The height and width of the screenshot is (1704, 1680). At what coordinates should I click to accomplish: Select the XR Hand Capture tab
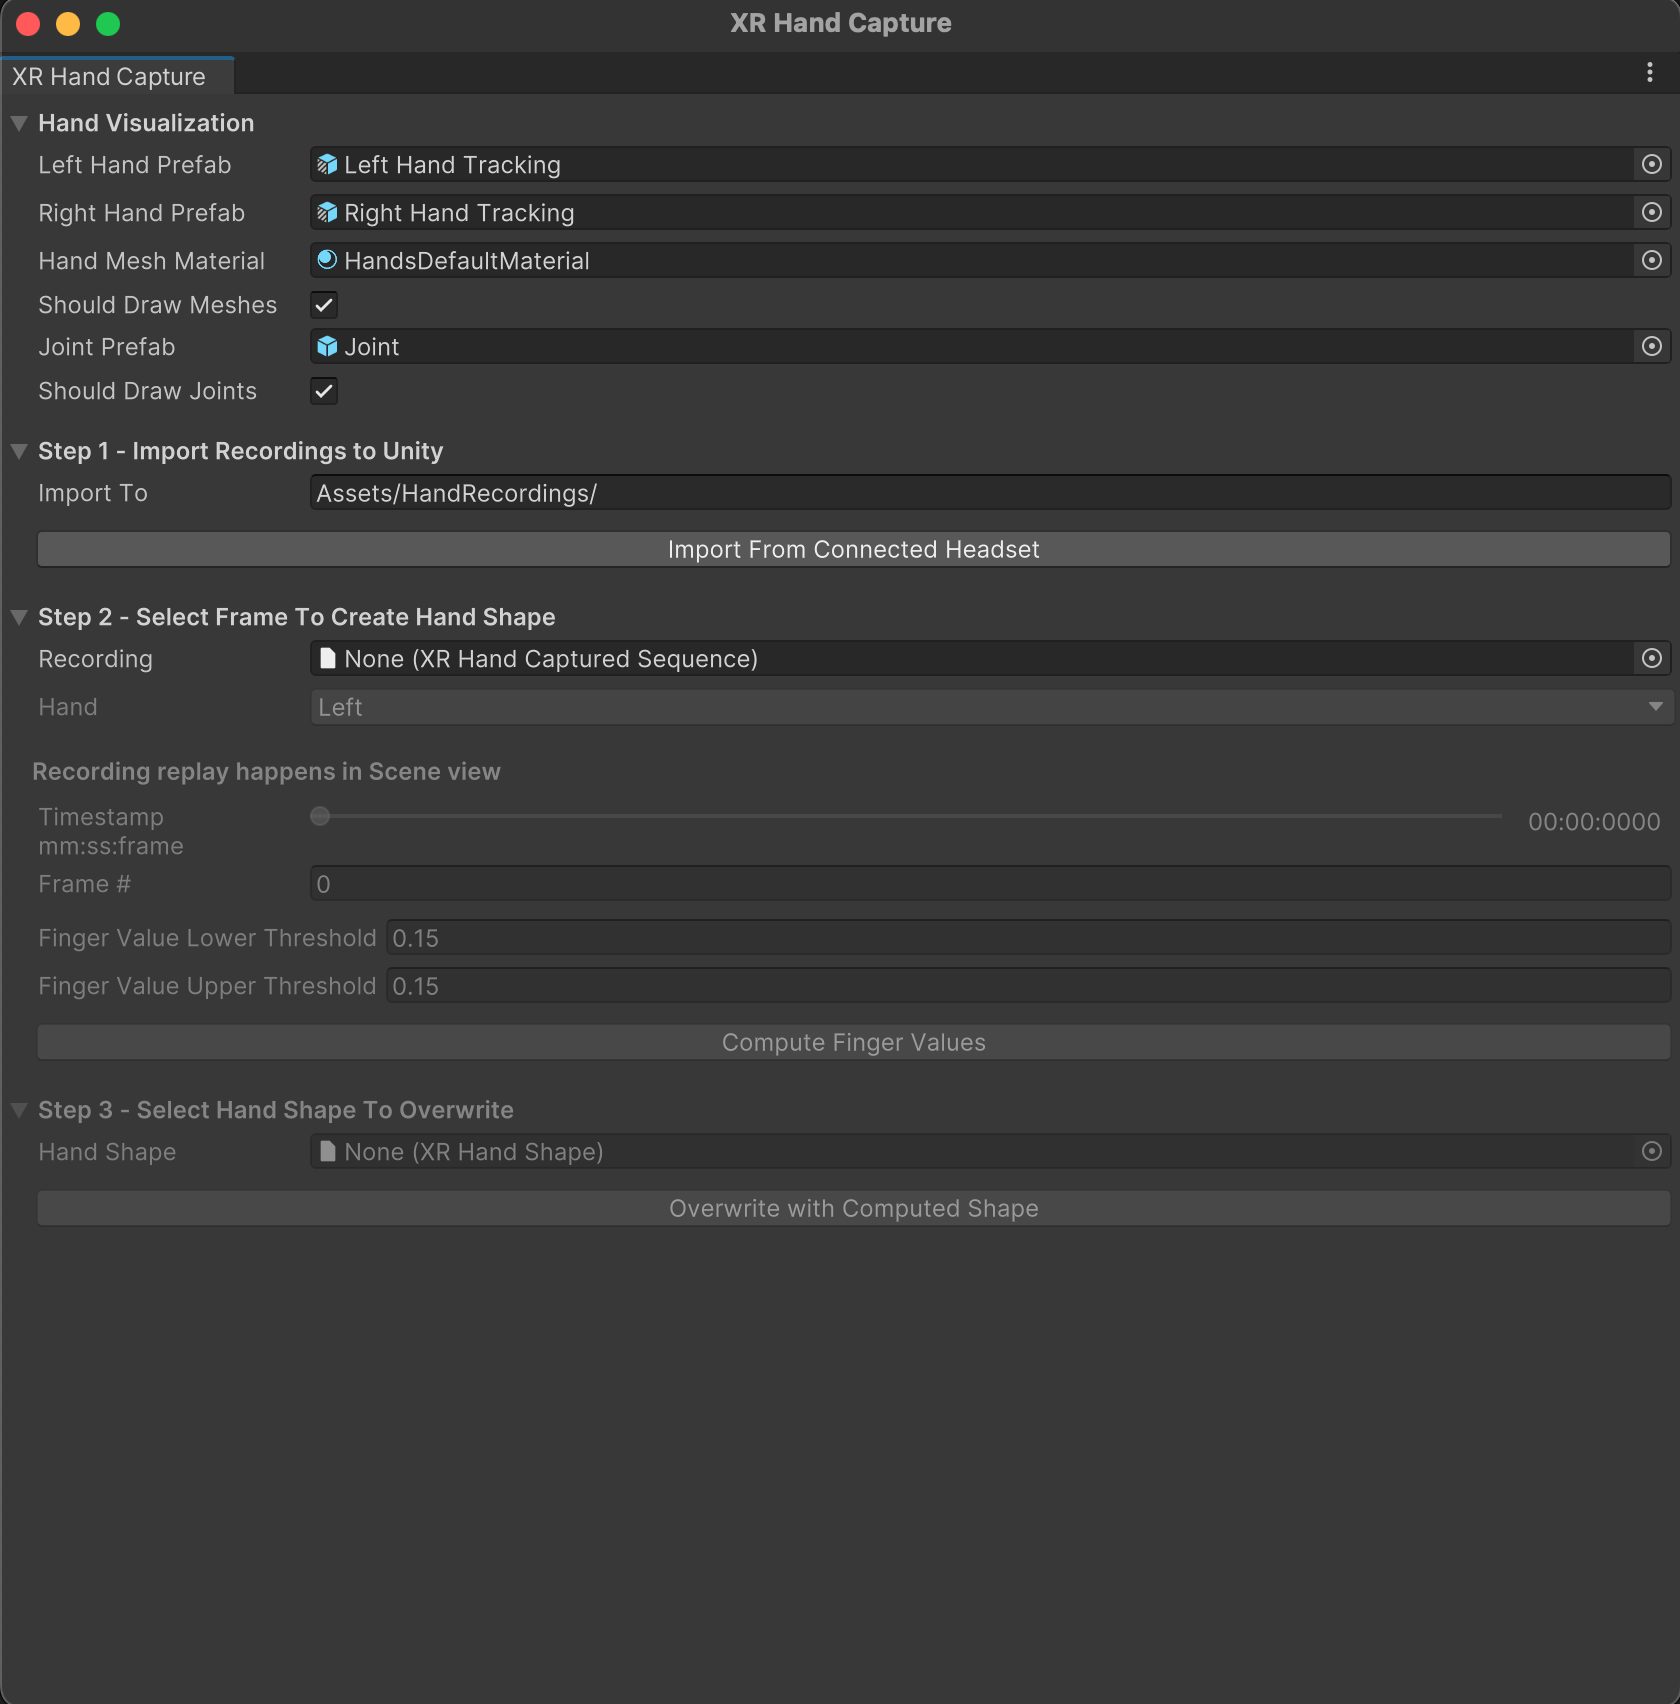[x=110, y=77]
